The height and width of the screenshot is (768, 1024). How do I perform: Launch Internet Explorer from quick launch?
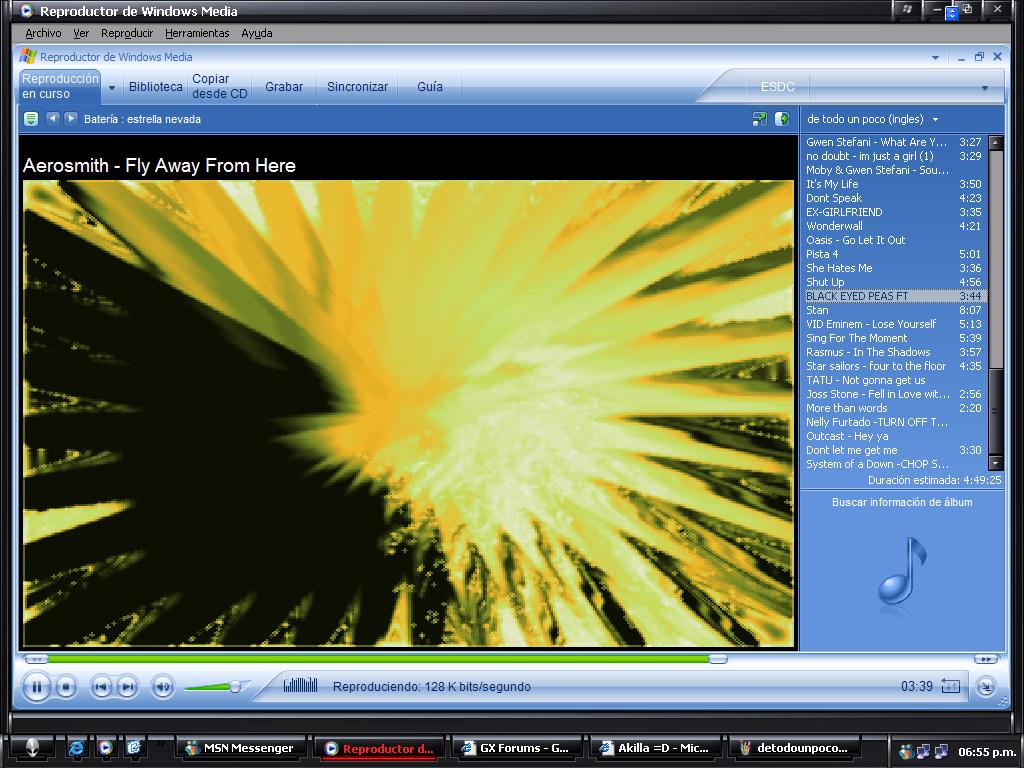coord(76,748)
